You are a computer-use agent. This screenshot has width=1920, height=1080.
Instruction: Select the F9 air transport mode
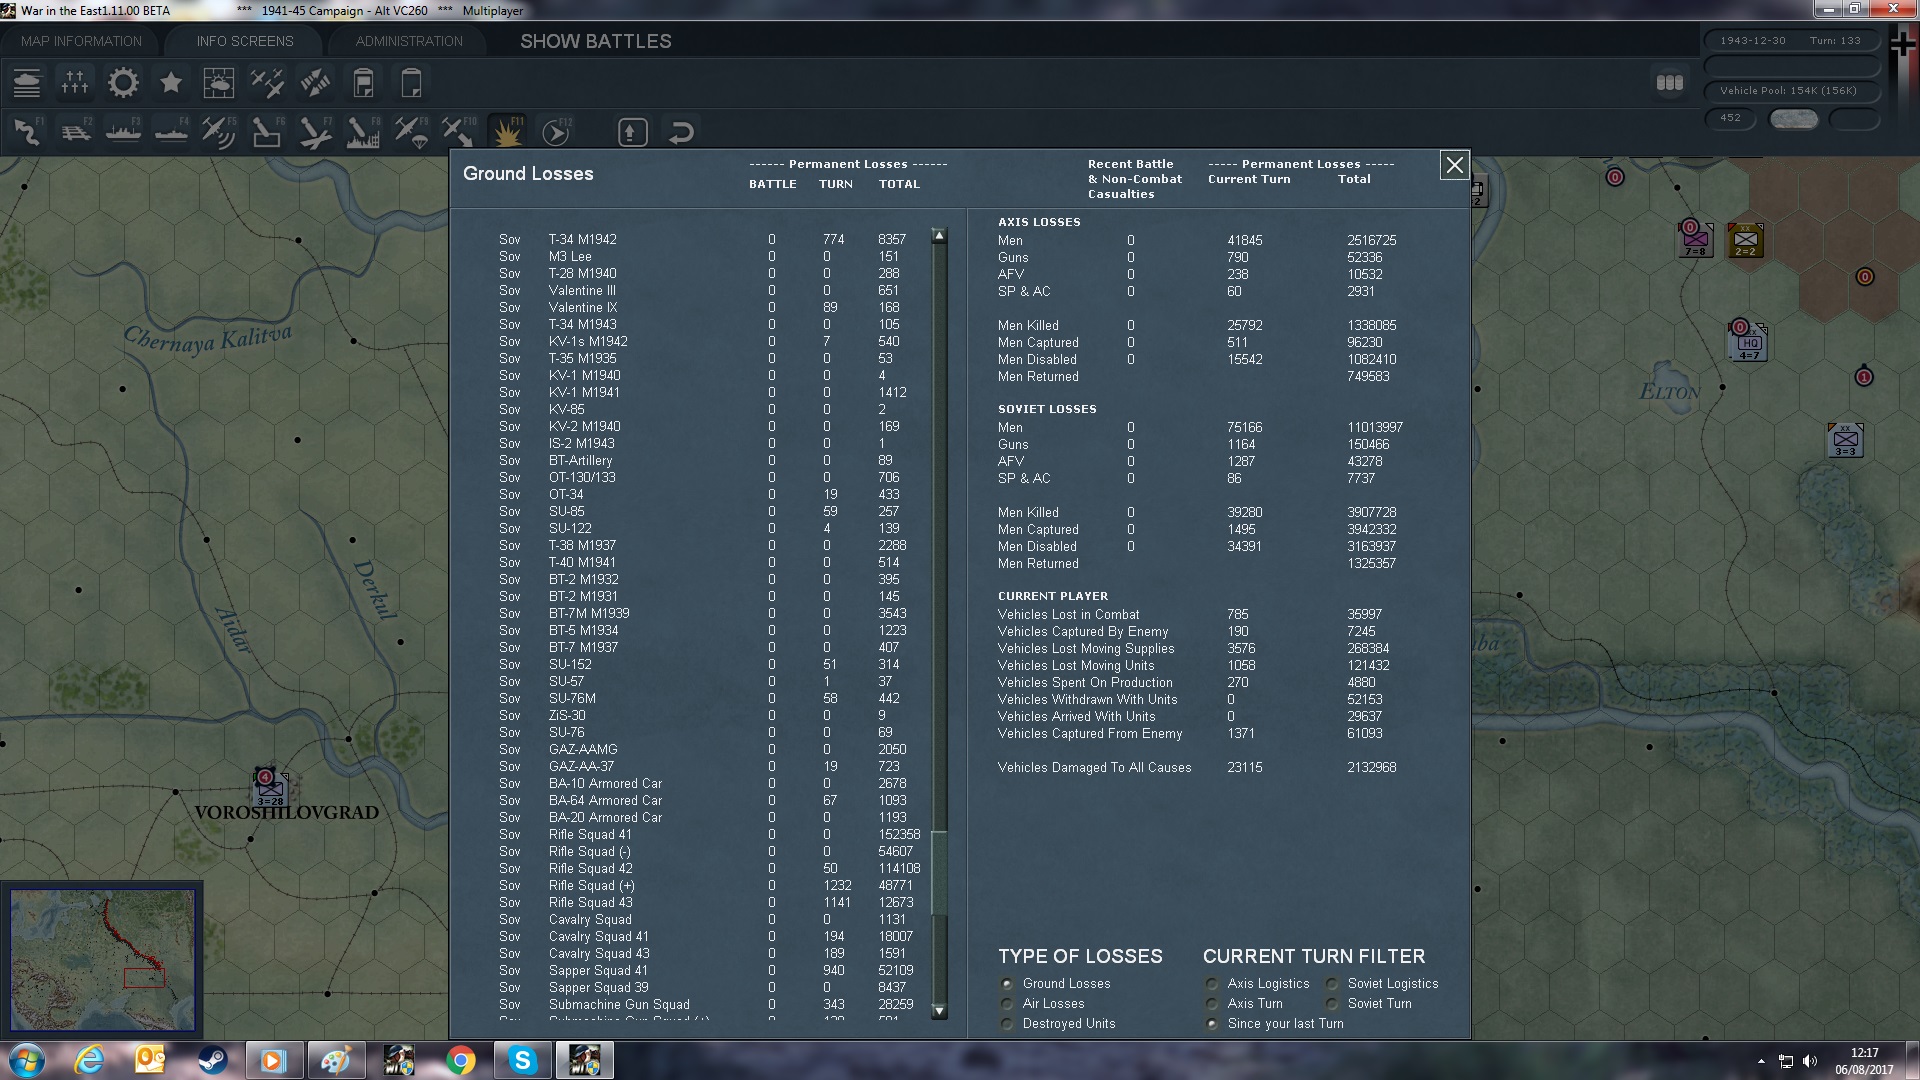pos(411,132)
